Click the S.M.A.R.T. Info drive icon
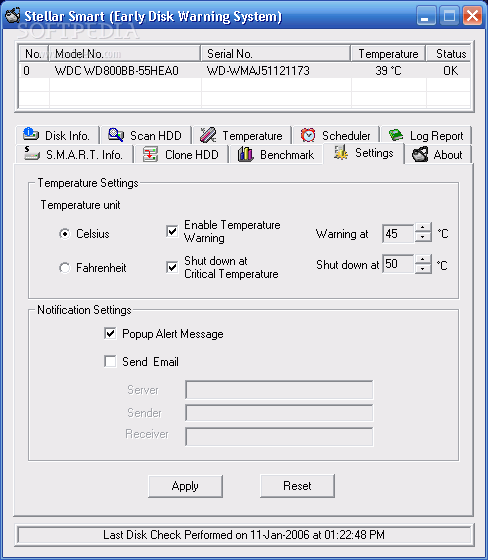Image resolution: width=488 pixels, height=560 pixels. pos(32,154)
